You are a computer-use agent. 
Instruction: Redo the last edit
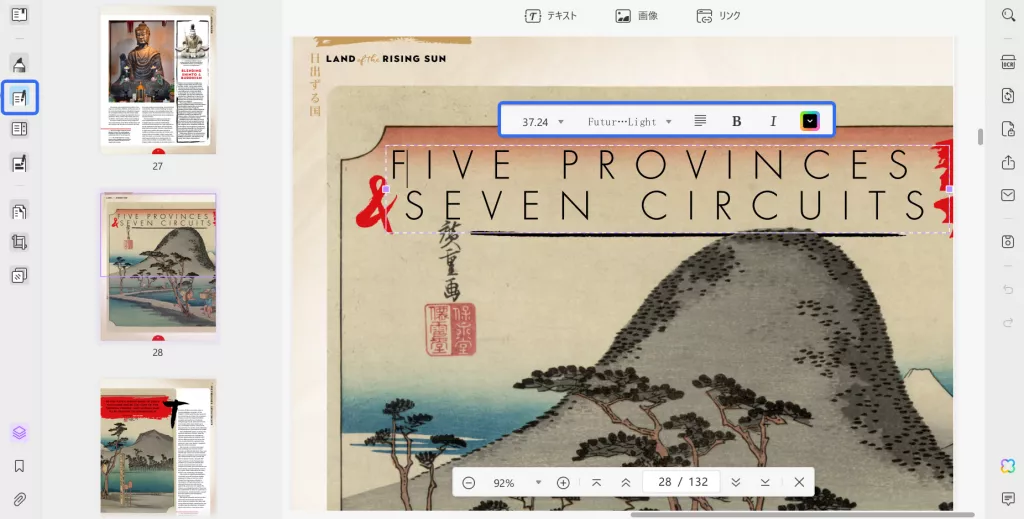coord(1008,322)
